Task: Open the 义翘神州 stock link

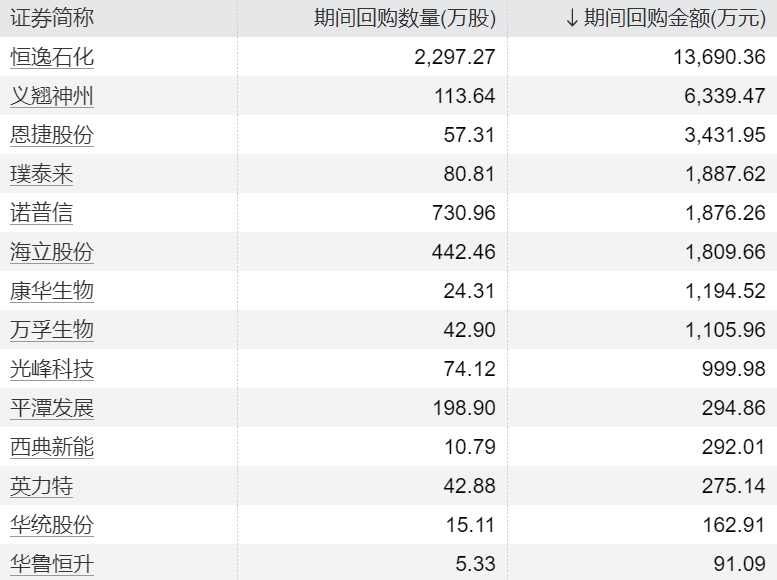Action: click(x=52, y=96)
